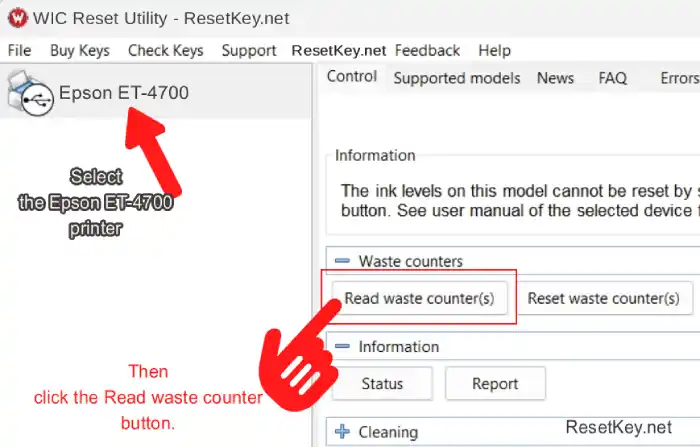Click the Reset waste counter(s) button
Screen dimensions: 700x447
pos(604,298)
